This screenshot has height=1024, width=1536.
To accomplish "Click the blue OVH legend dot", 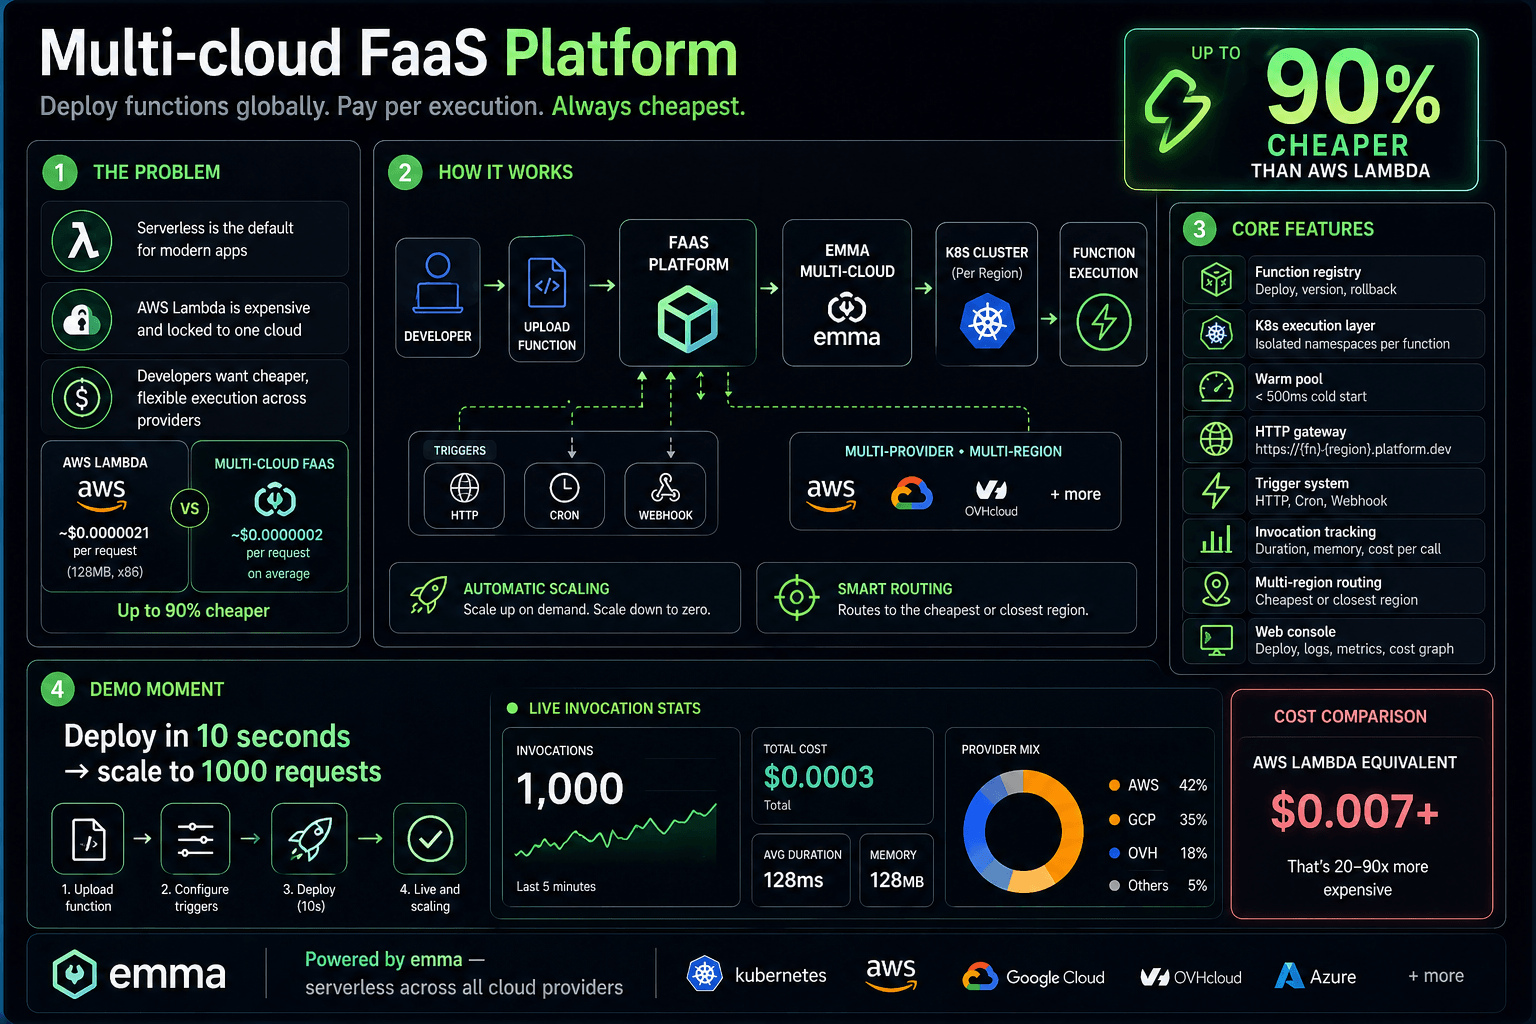I will 1114,853.
